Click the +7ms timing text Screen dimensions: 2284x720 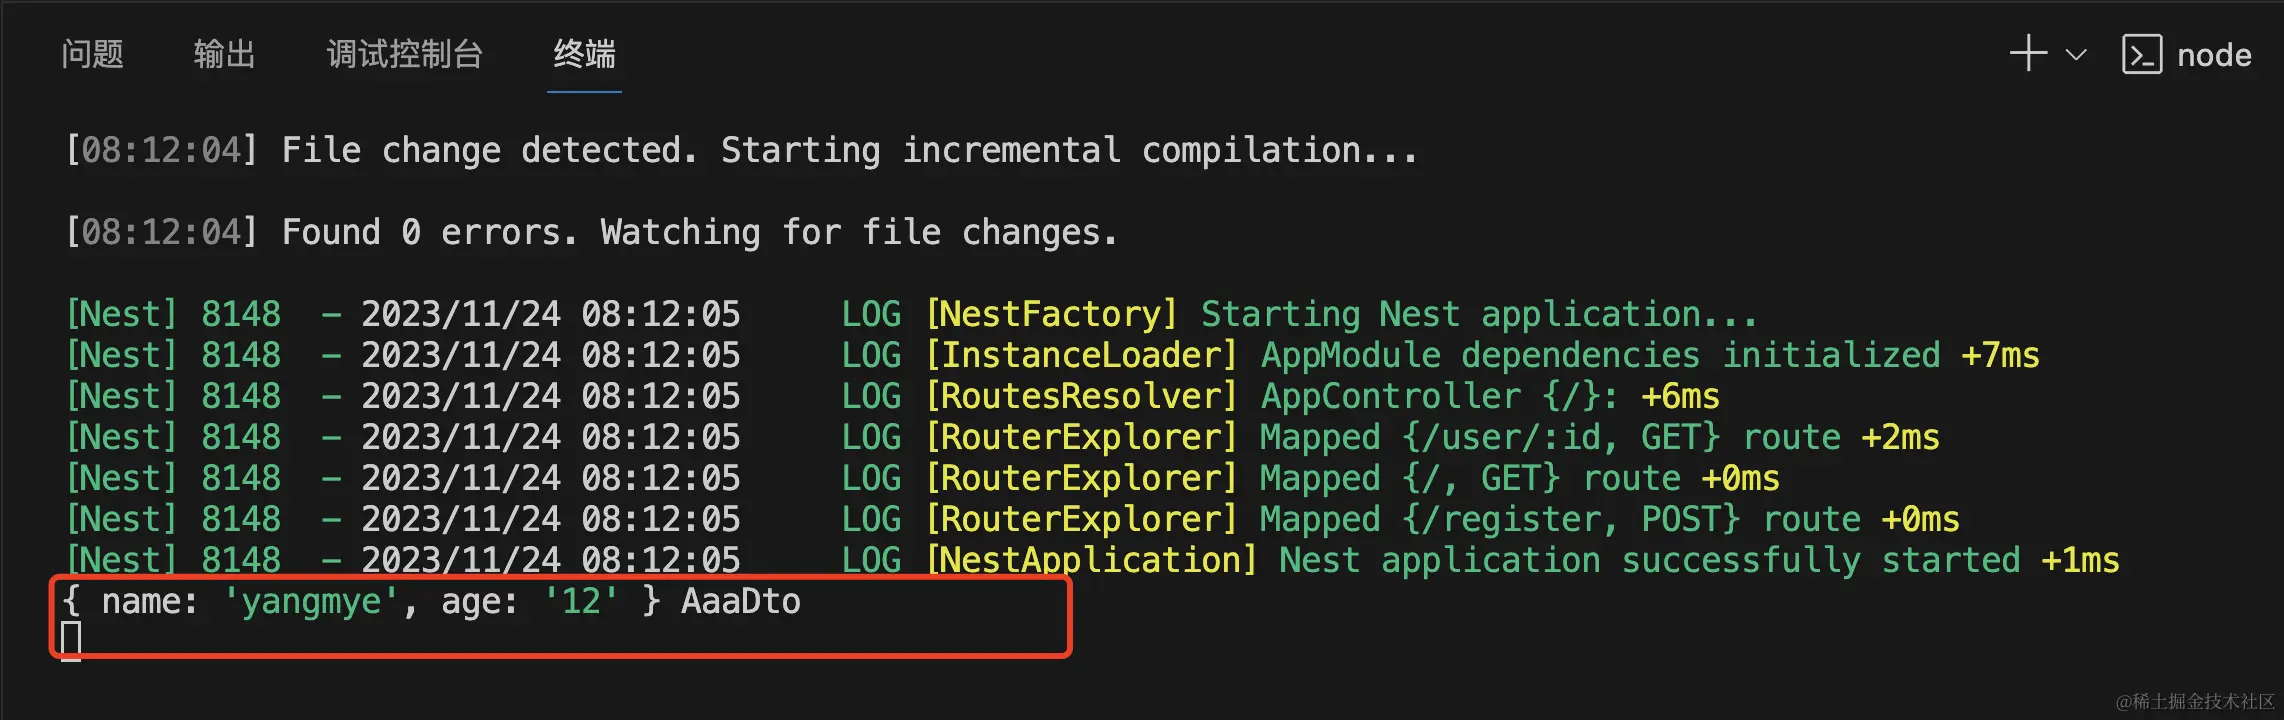click(2000, 356)
